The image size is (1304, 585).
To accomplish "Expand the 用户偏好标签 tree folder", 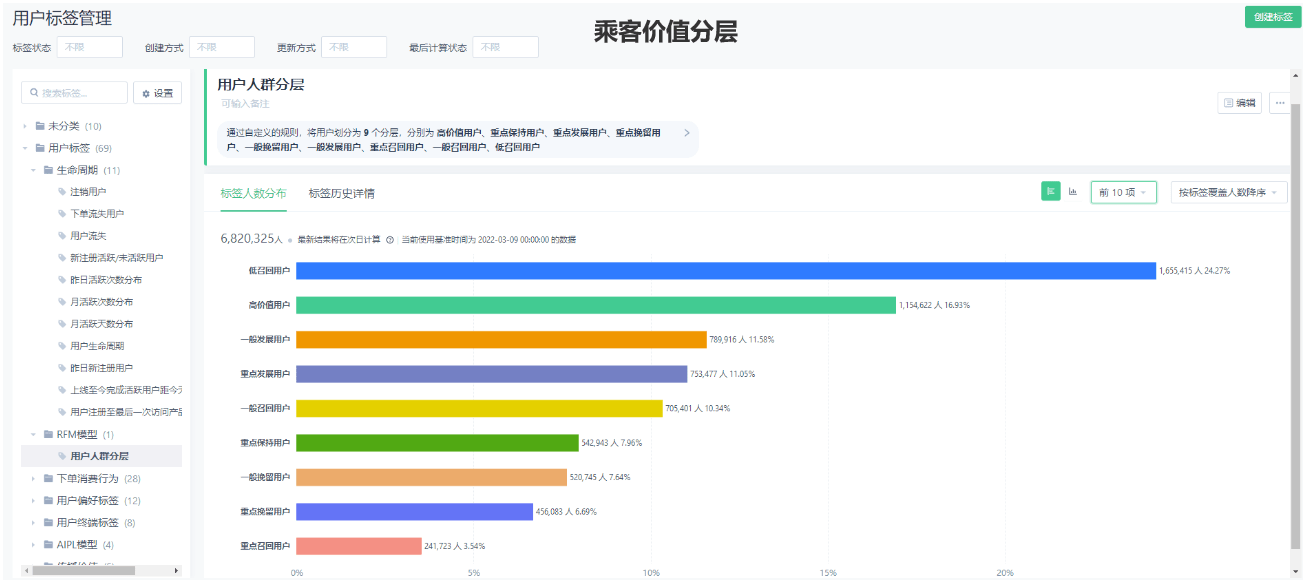I will [33, 501].
